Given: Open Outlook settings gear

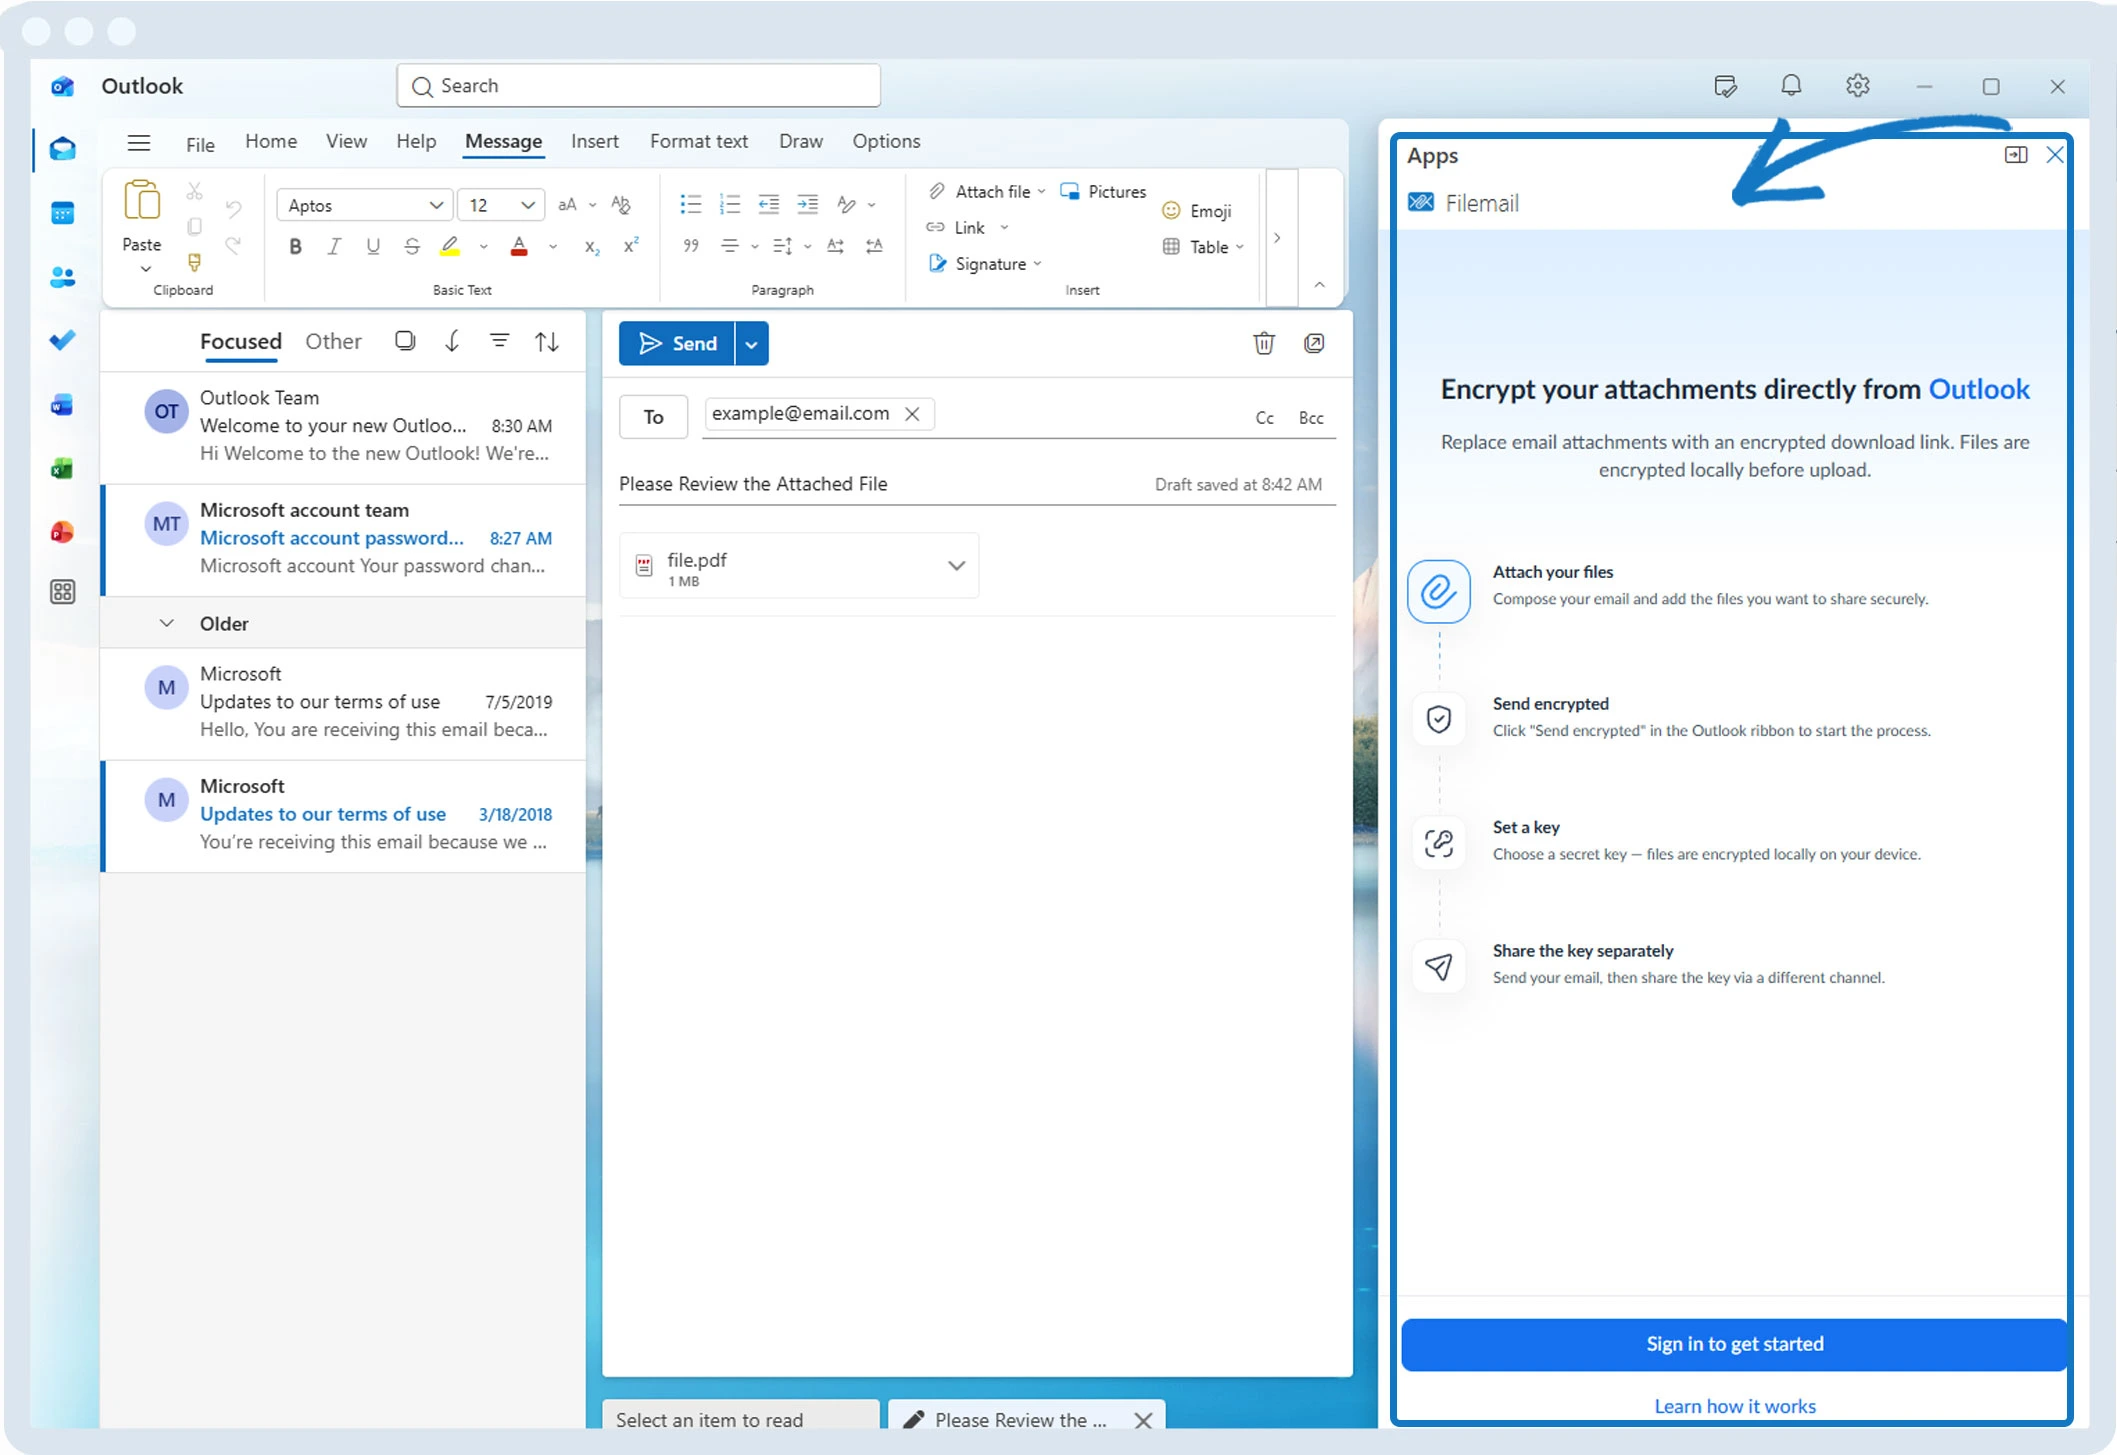Looking at the screenshot, I should [x=1857, y=86].
